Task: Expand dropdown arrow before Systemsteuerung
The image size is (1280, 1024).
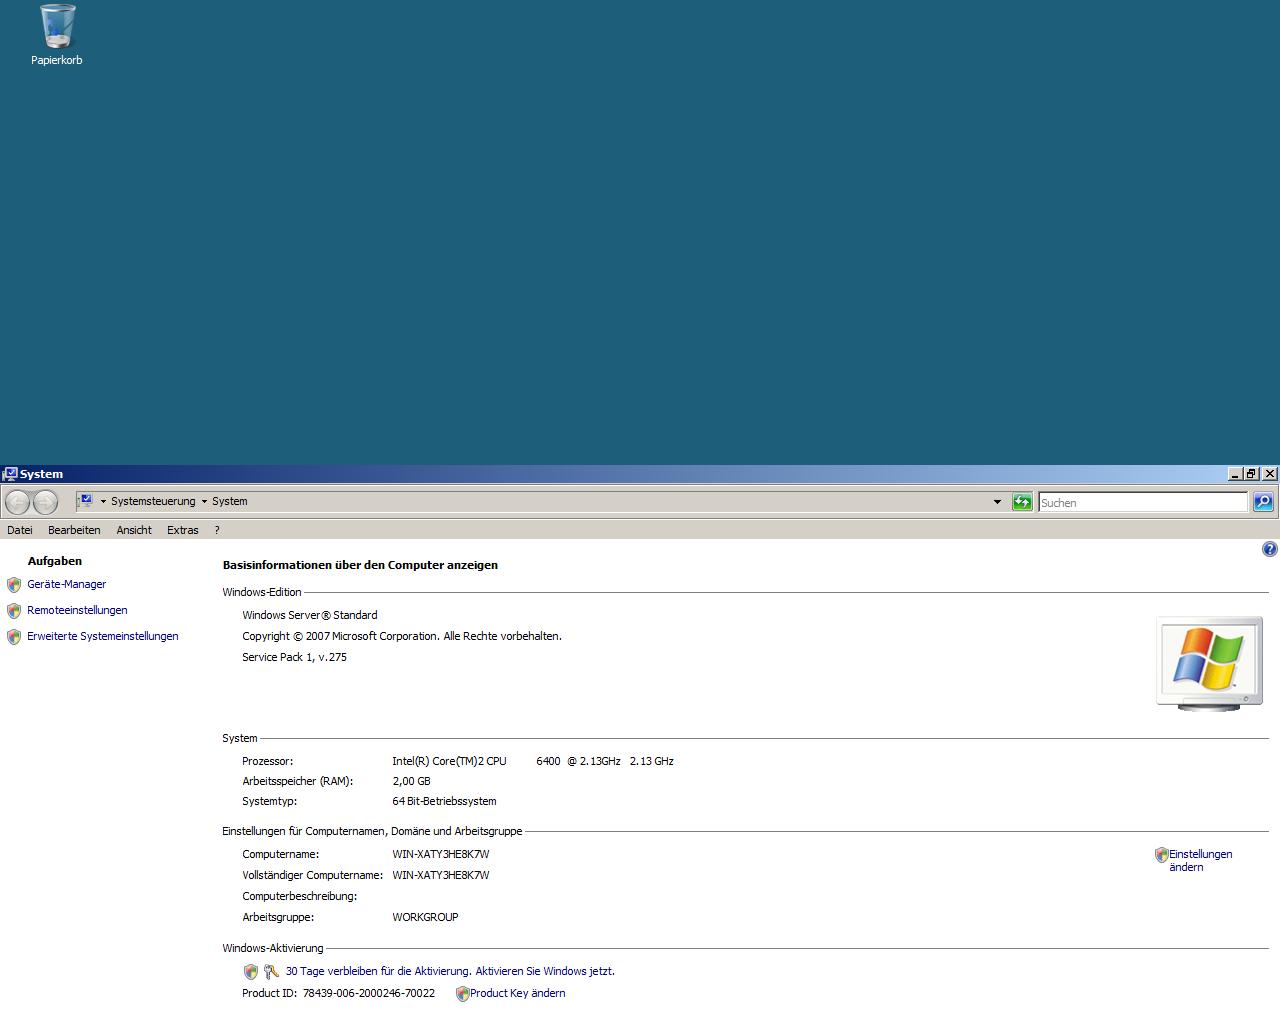Action: (103, 502)
